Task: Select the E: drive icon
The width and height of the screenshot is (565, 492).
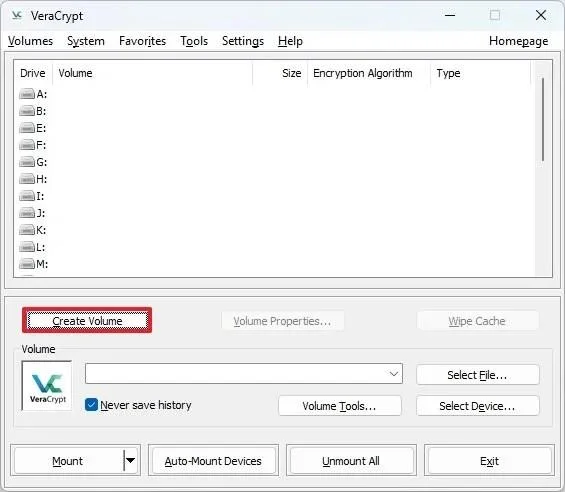Action: 27,128
